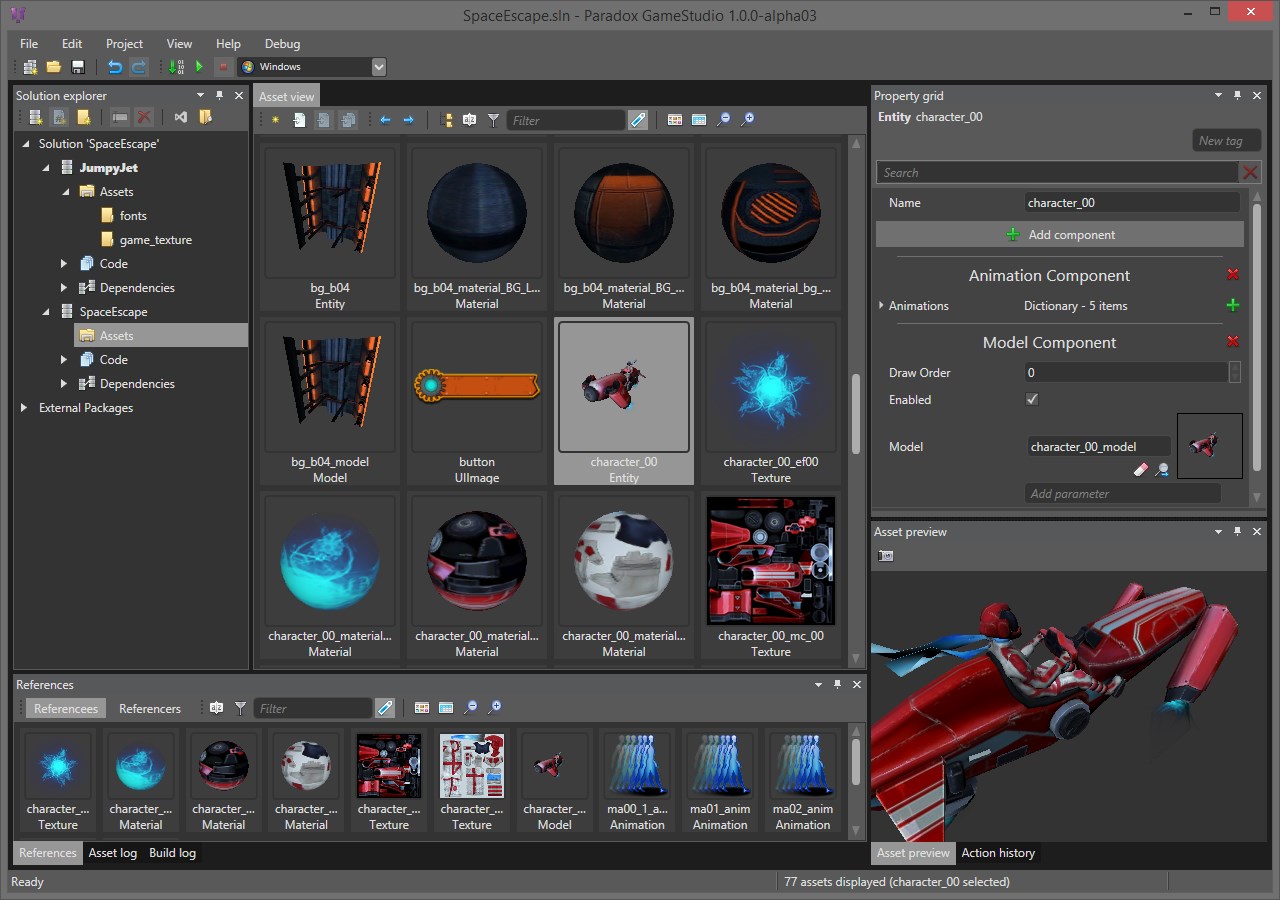Click the Asset view funnel filter icon

pyautogui.click(x=493, y=120)
